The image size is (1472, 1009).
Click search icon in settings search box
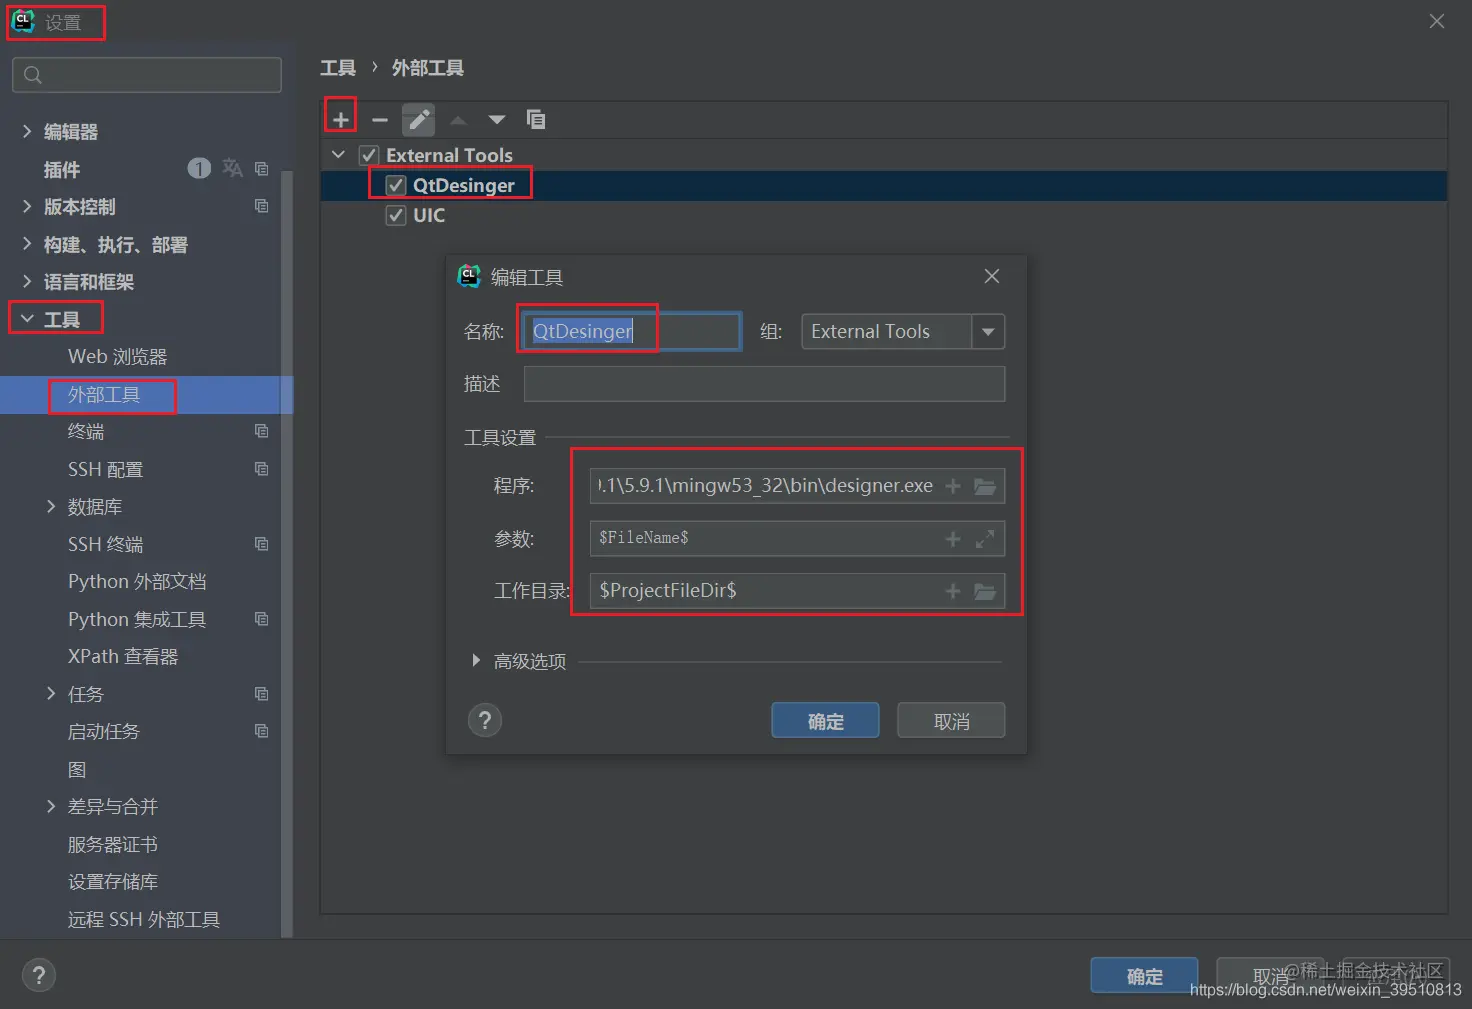click(x=33, y=75)
